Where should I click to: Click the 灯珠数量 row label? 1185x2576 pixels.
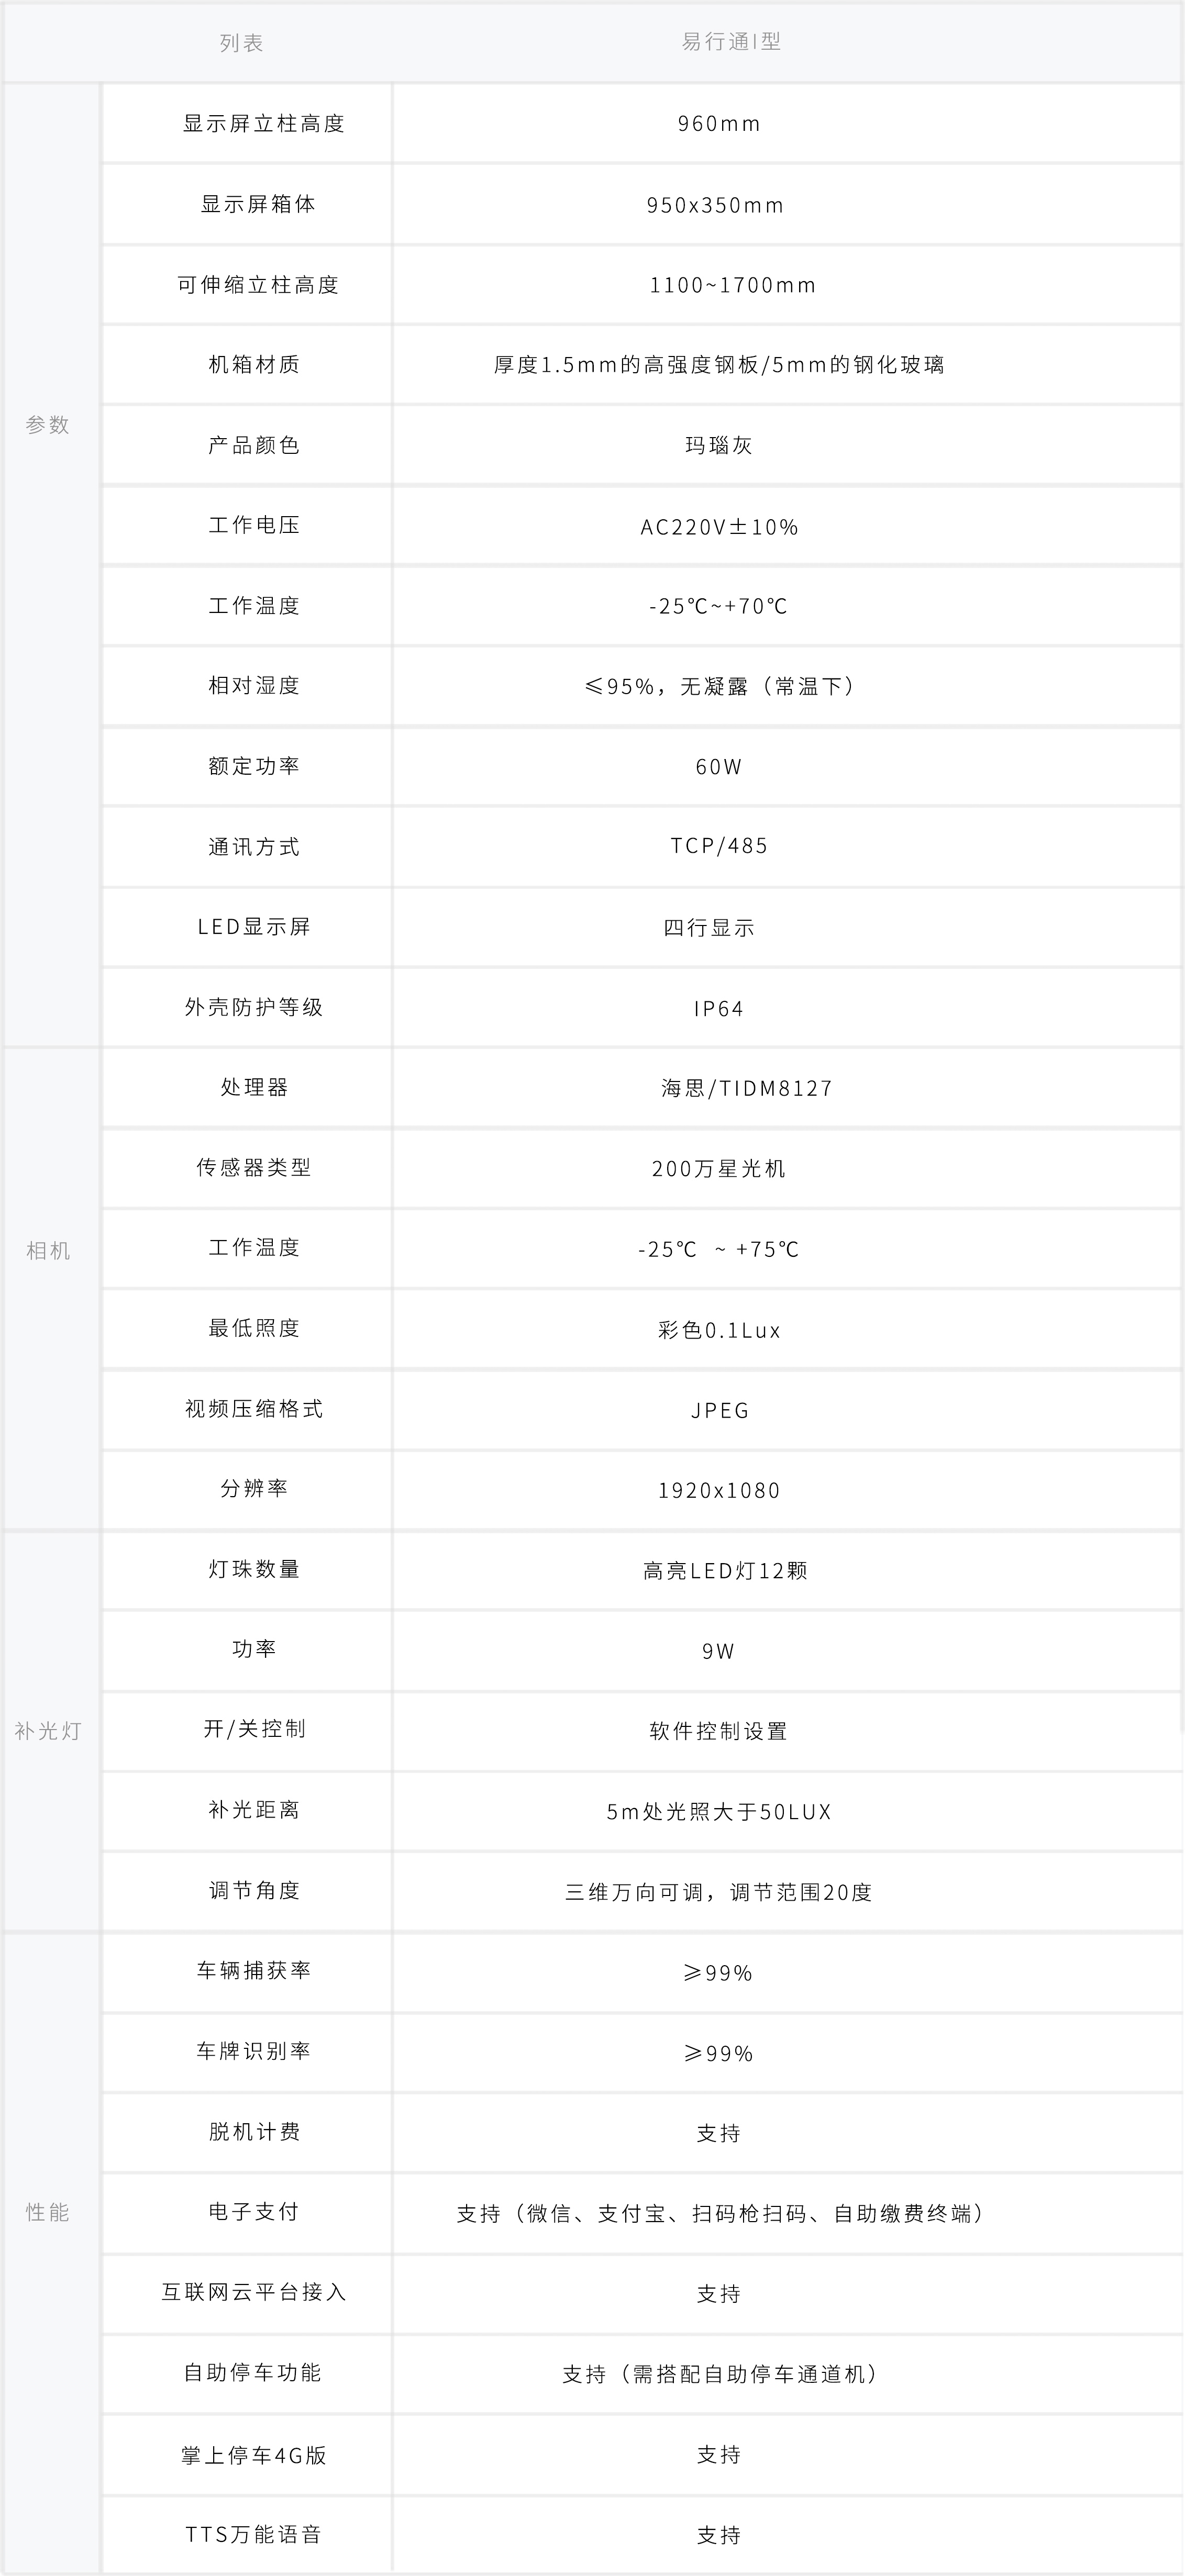point(254,1570)
